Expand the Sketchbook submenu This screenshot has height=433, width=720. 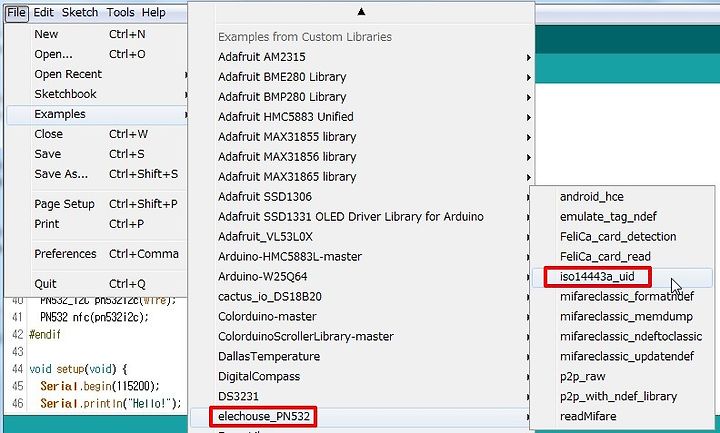tap(97, 94)
